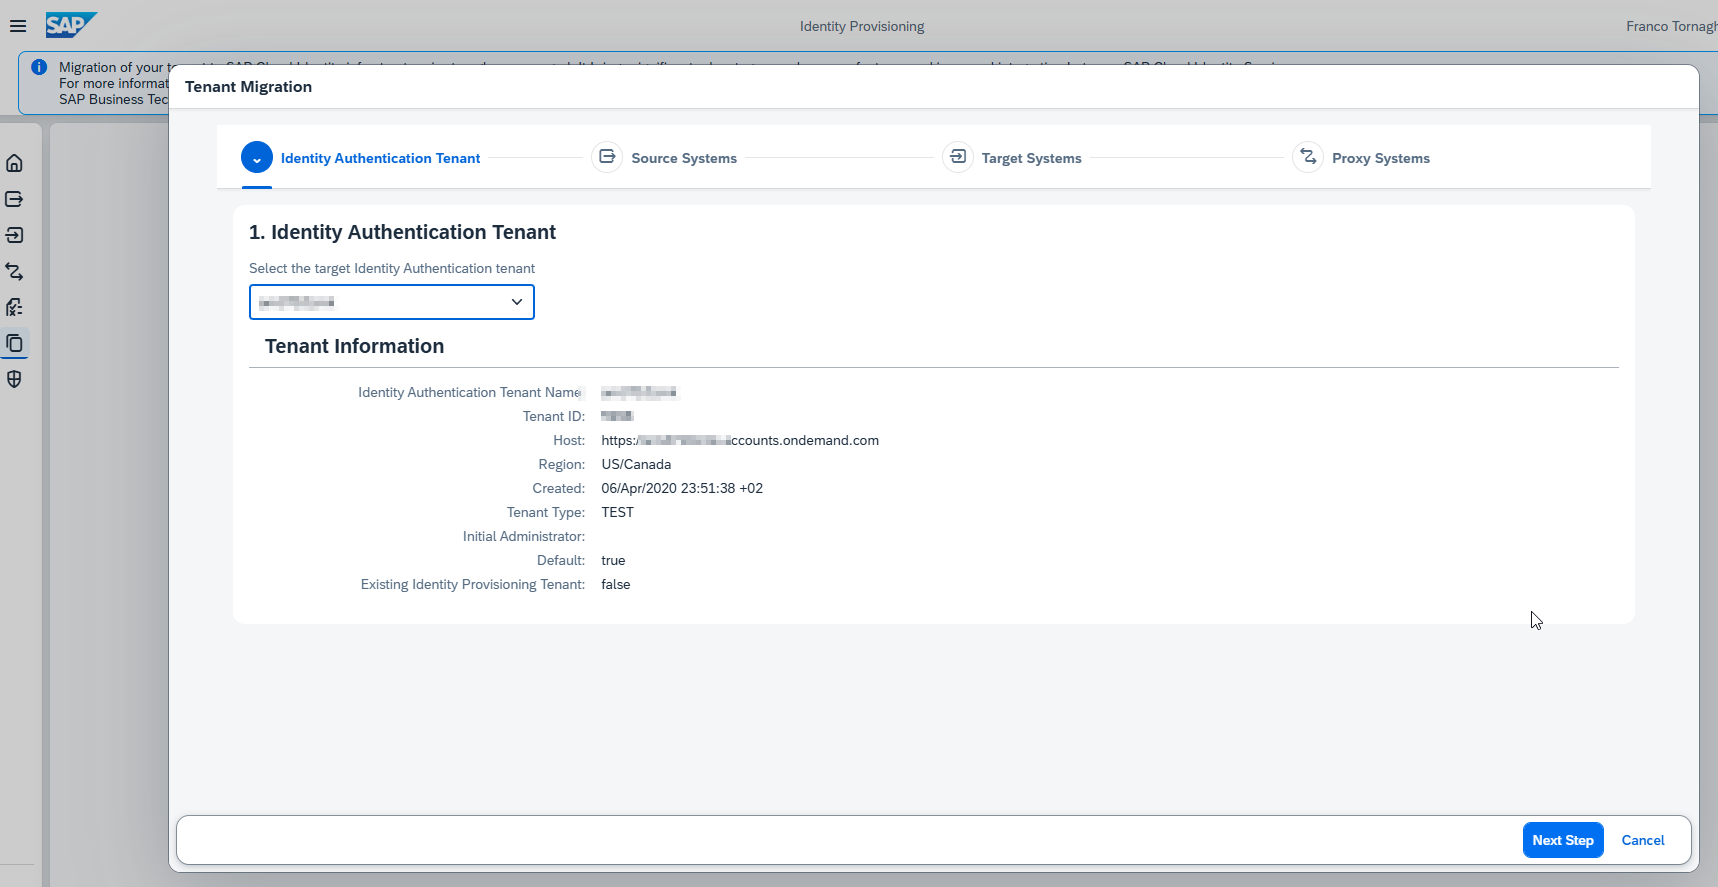Click the Proxy Systems step icon

click(1308, 158)
